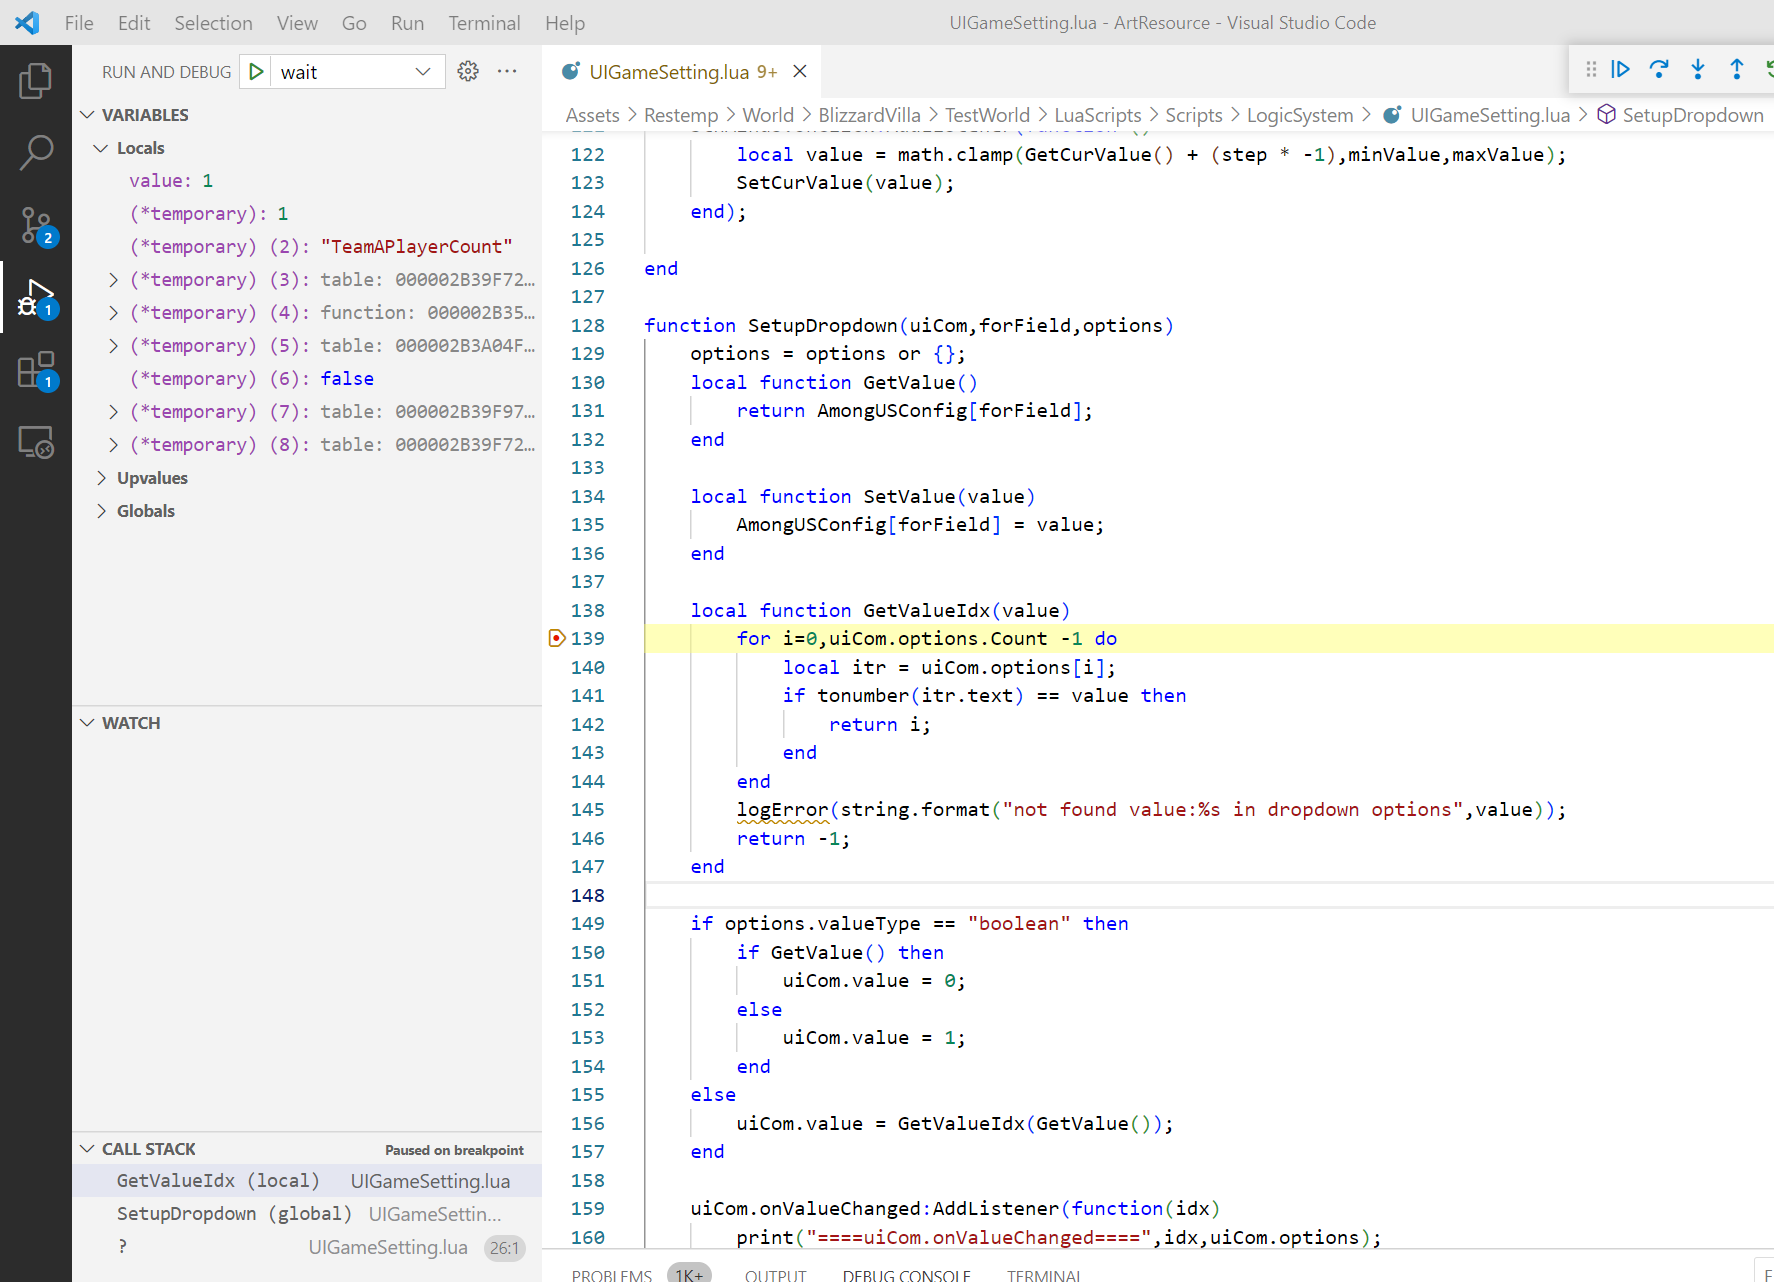Select GetValueIdx (local) stack frame
This screenshot has width=1774, height=1282.
307,1181
